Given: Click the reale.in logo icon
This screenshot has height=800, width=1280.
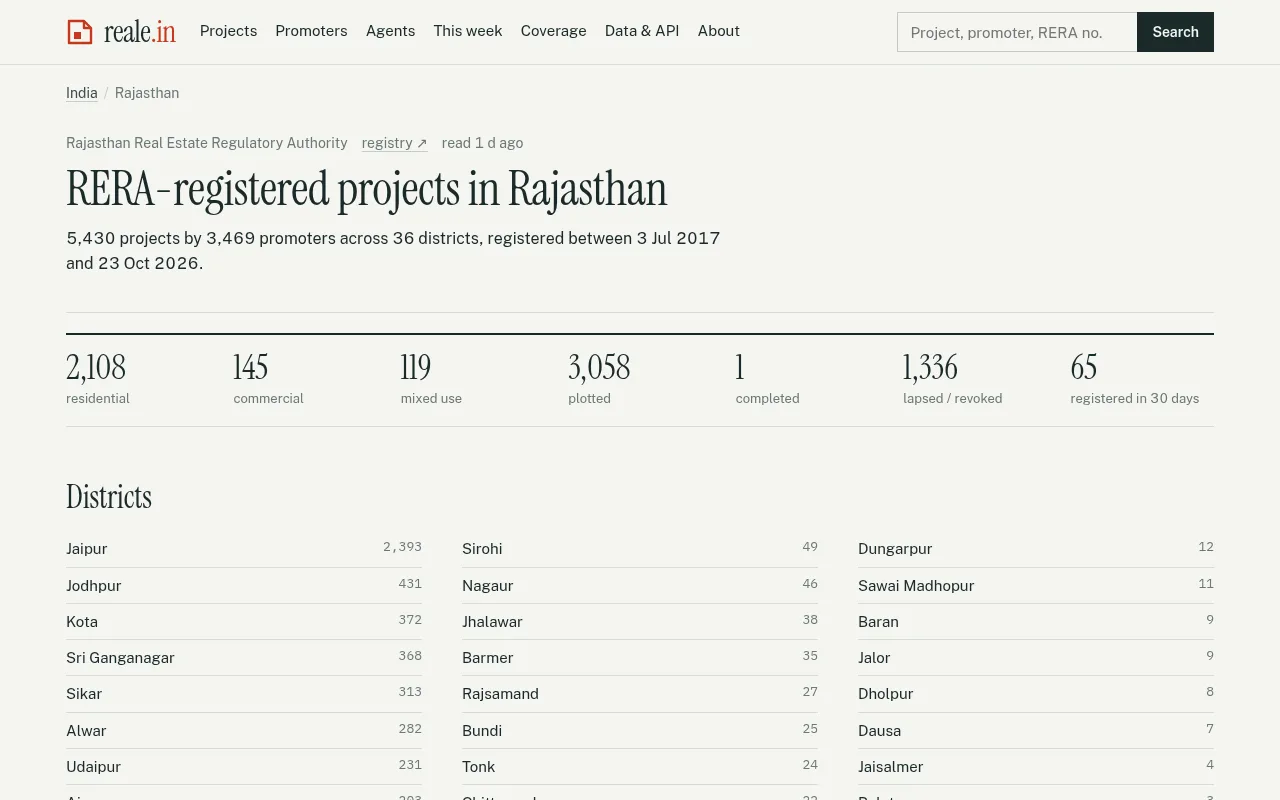Looking at the screenshot, I should pyautogui.click(x=80, y=32).
